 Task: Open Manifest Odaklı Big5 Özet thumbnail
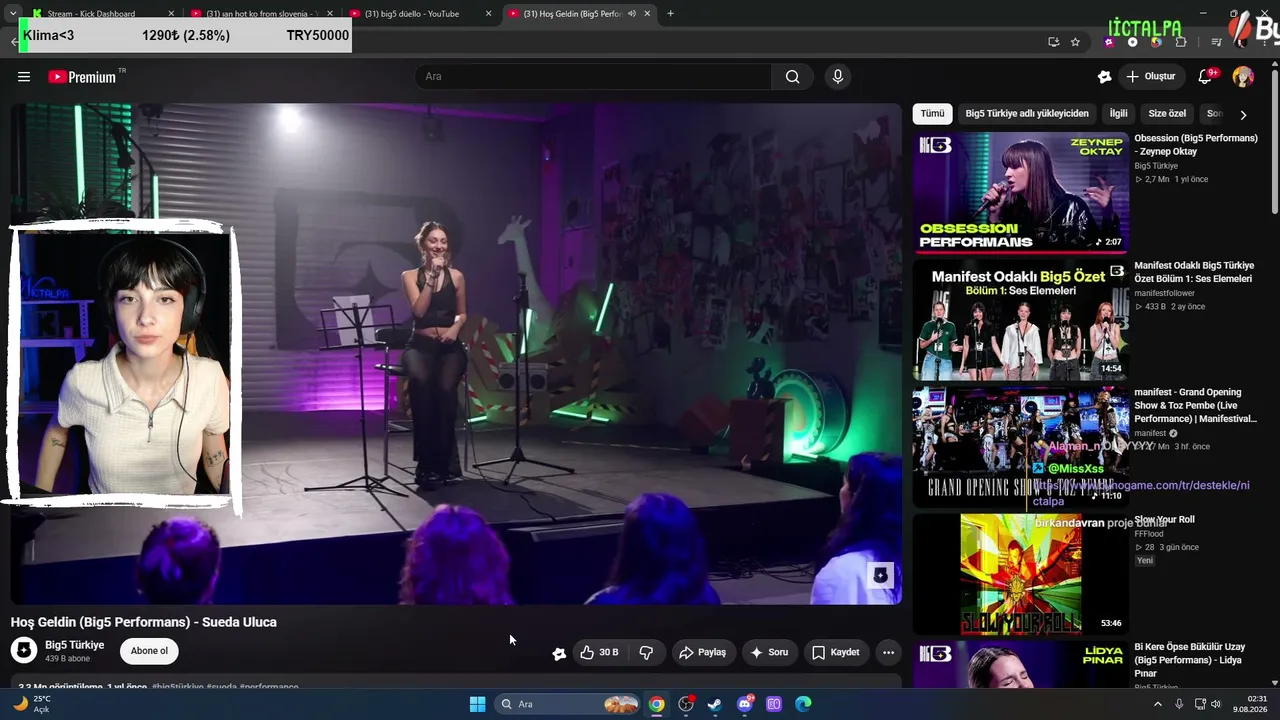tap(1020, 320)
